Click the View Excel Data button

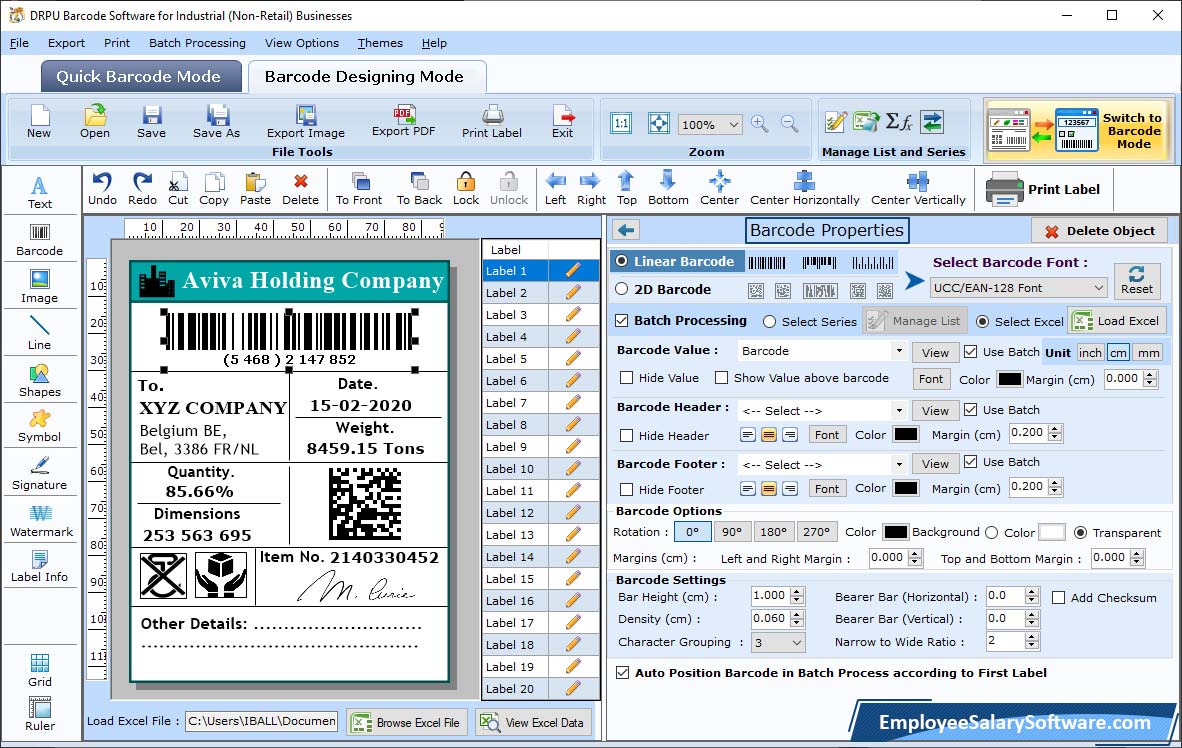[534, 722]
